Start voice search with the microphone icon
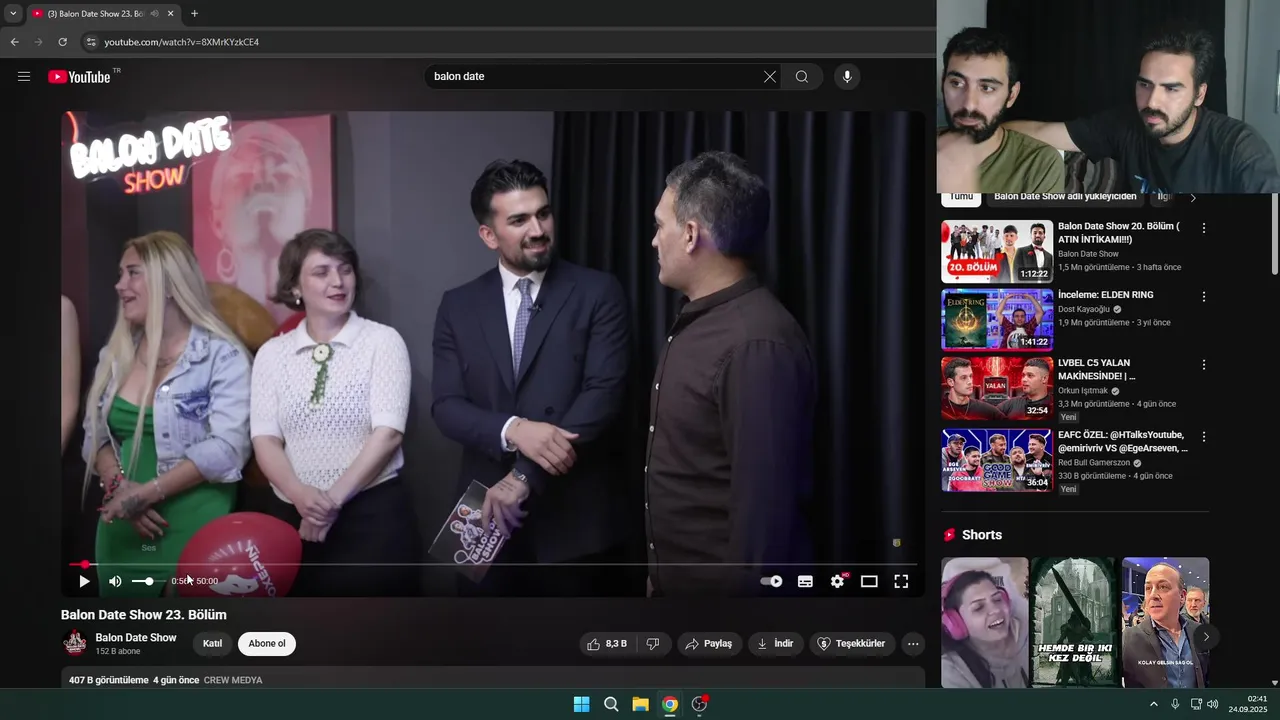The width and height of the screenshot is (1280, 720). tap(847, 76)
